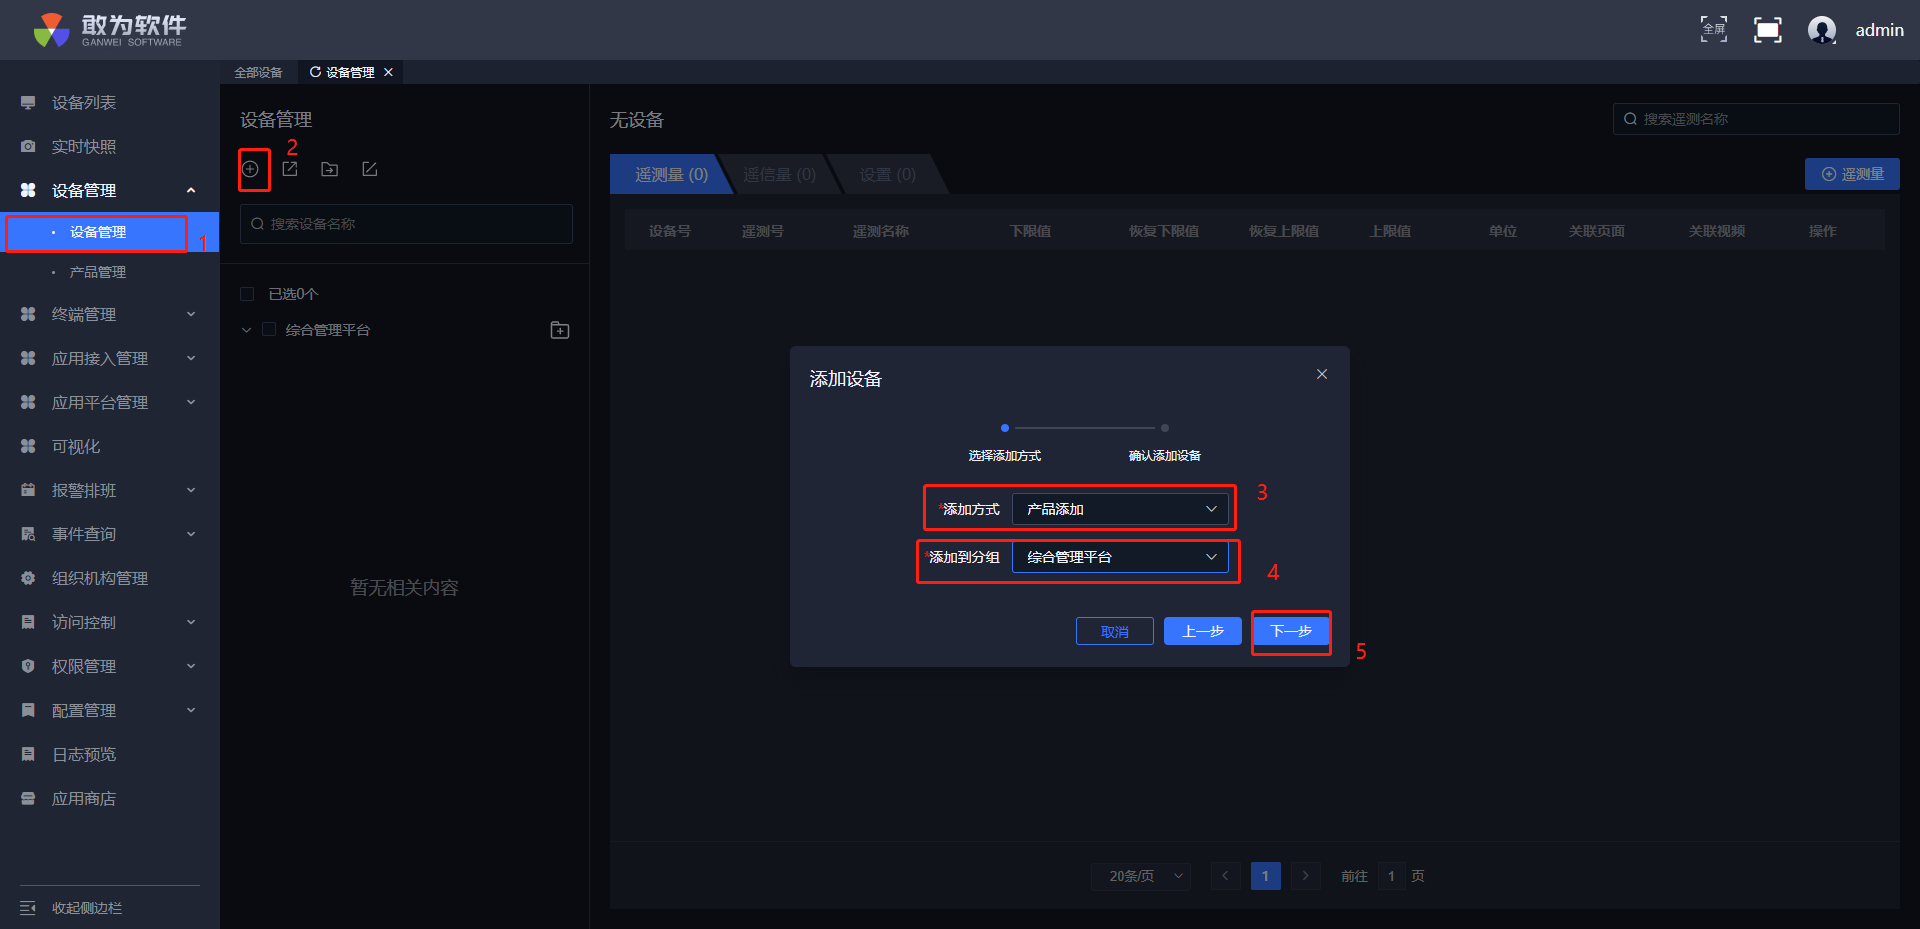
Task: Close the 设备管理 tab
Action: 388,72
